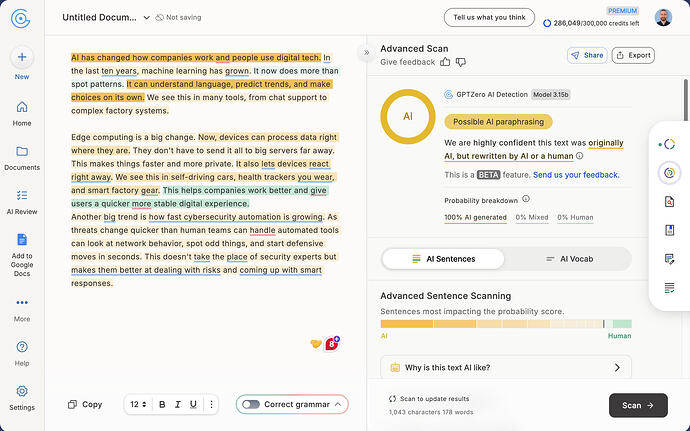Select 0% Mixed breakdown
Viewport: 690px width, 431px height.
(532, 218)
